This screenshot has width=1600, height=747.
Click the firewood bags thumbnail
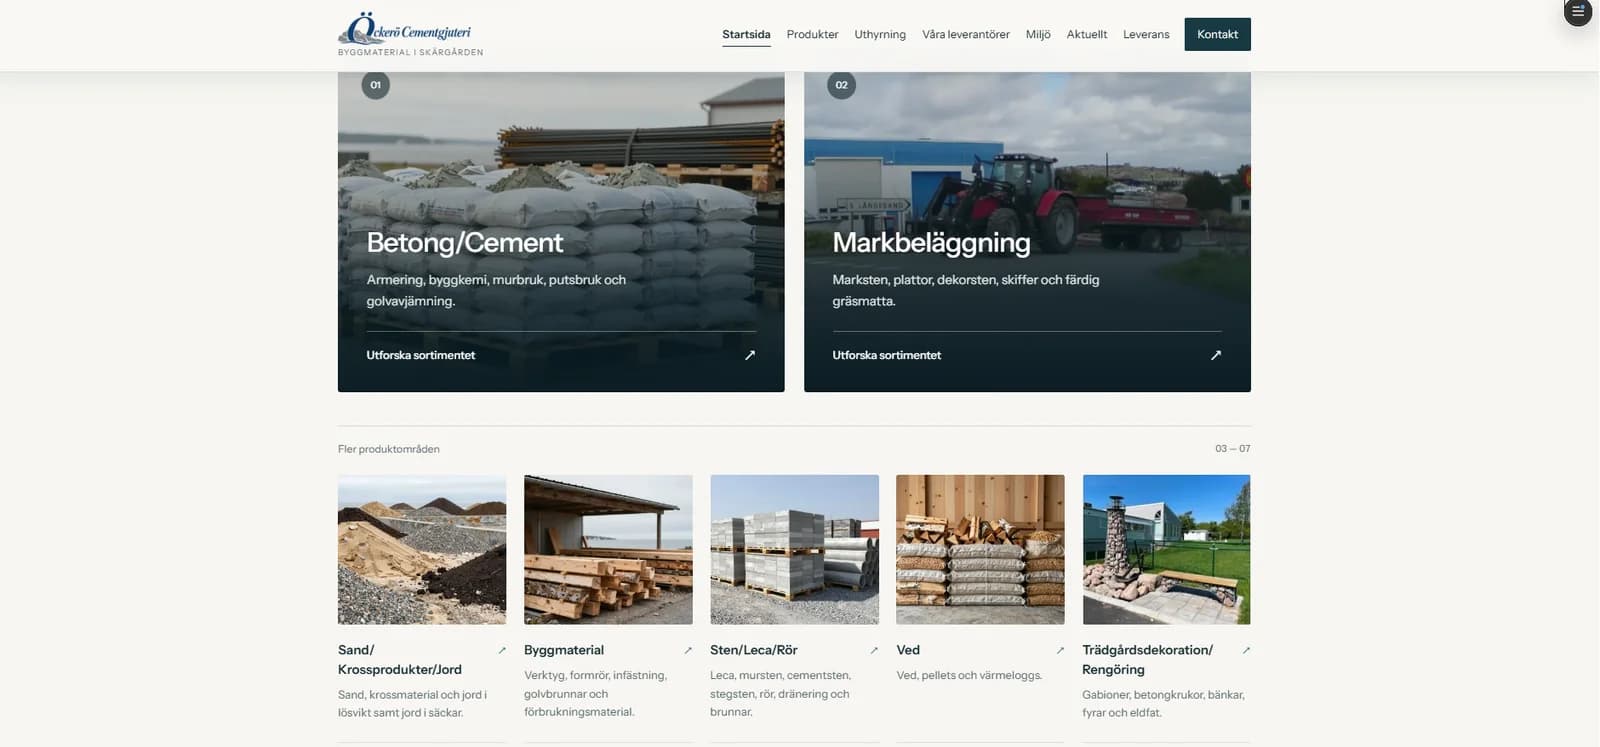pyautogui.click(x=980, y=550)
